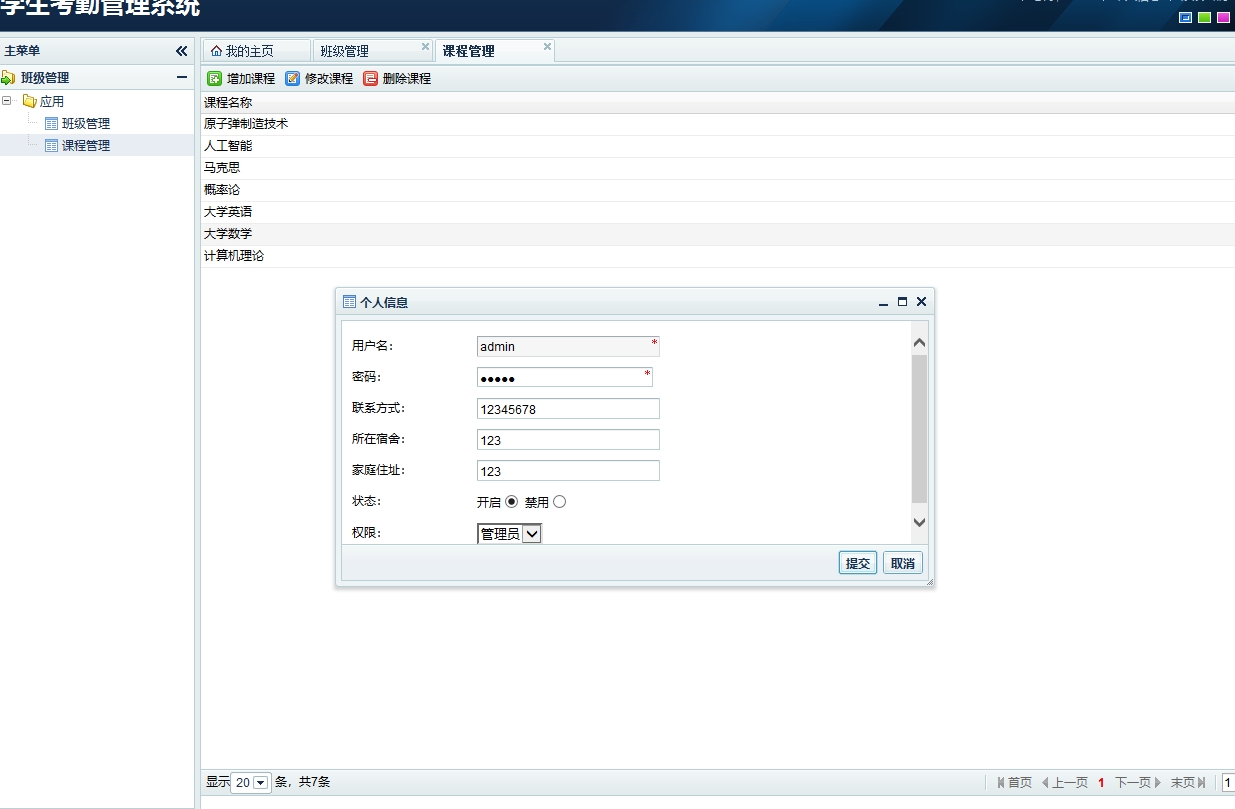The image size is (1235, 809).
Task: Minimize the 个人信息 dialog
Action: [x=883, y=302]
